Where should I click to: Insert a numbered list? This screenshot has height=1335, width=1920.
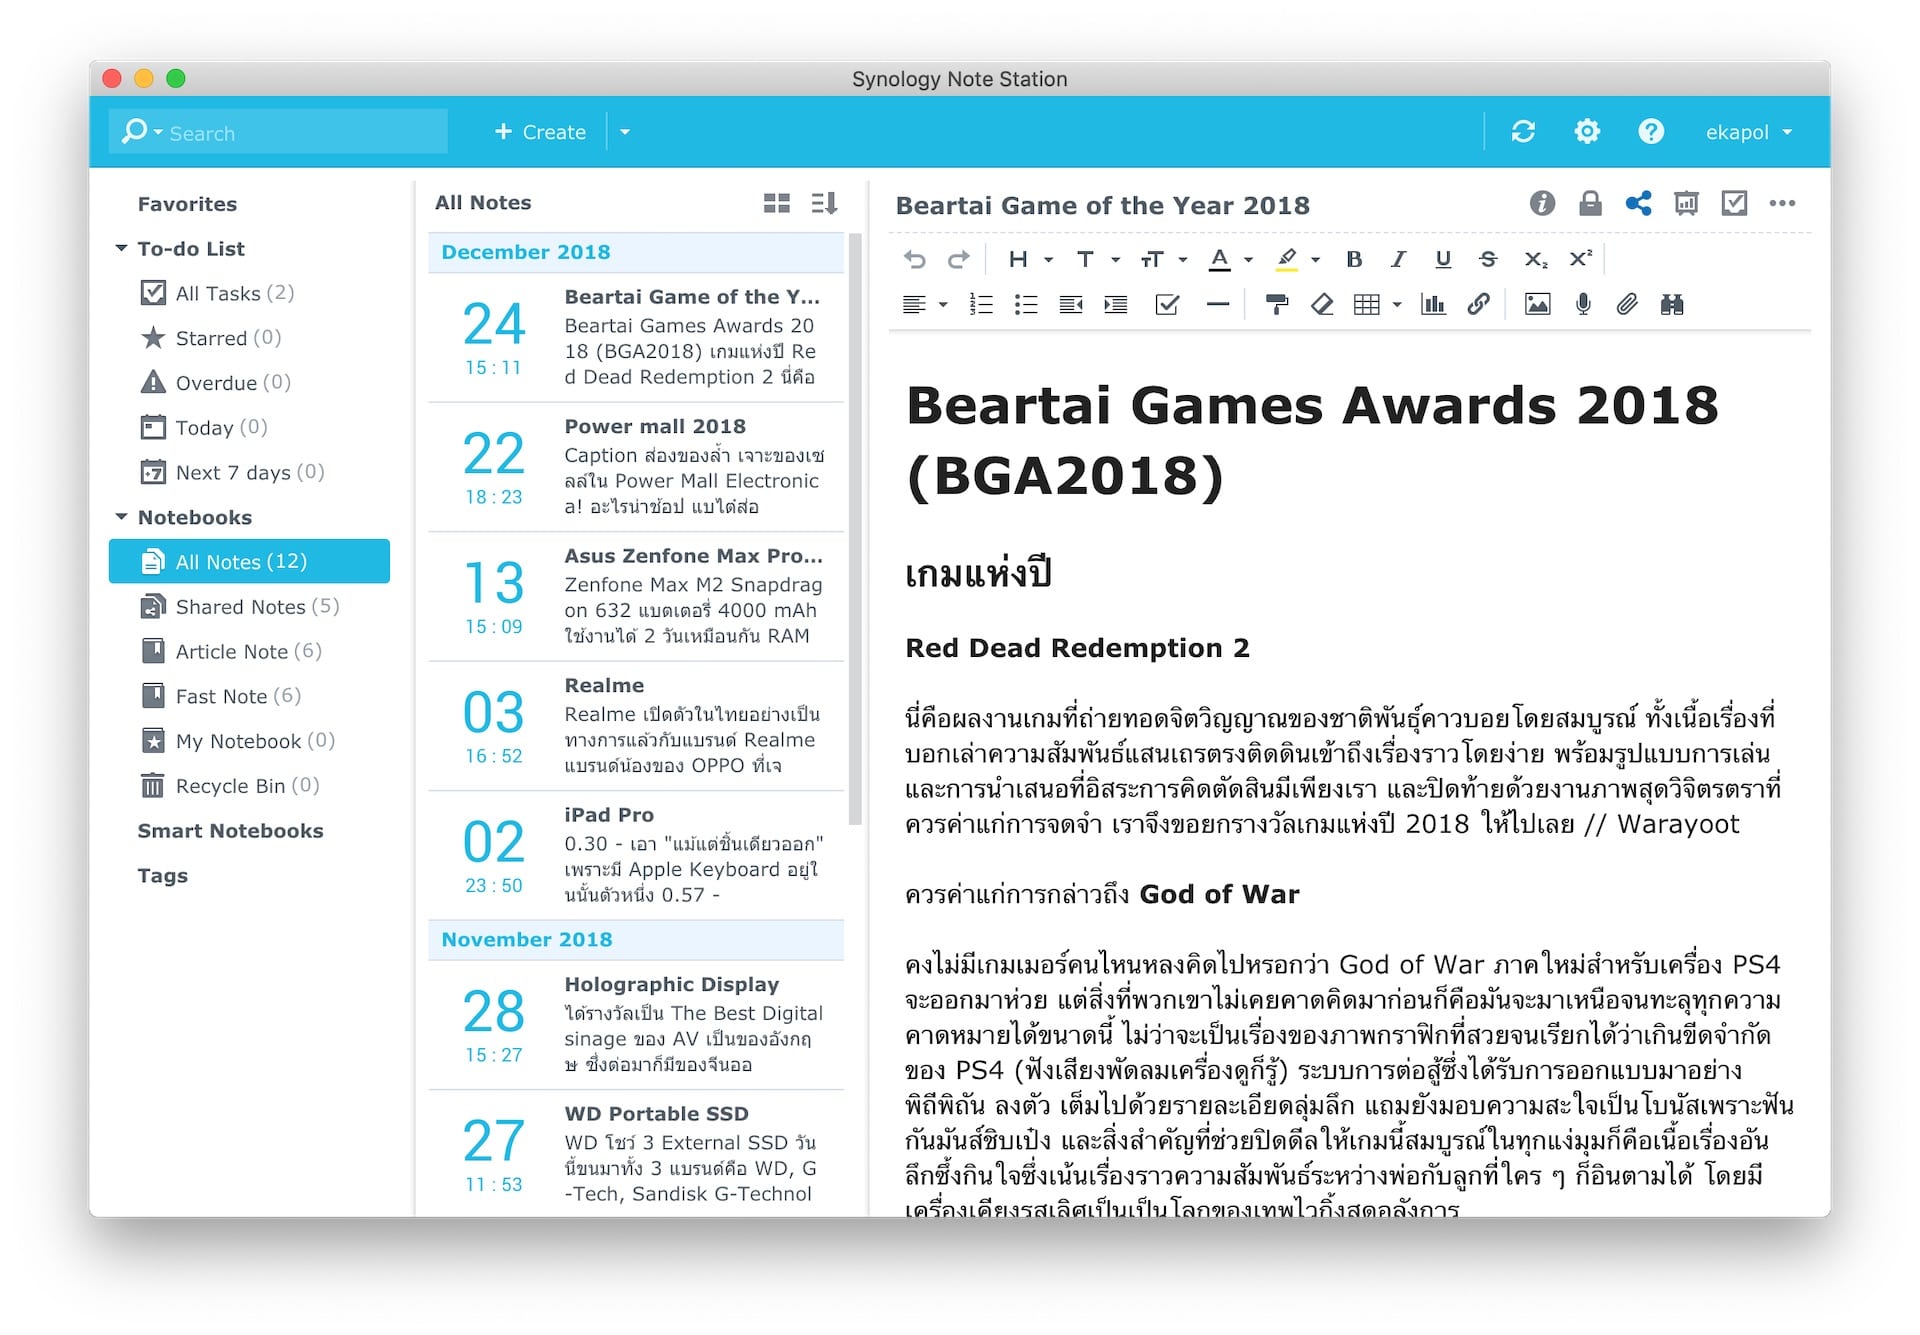tap(981, 305)
